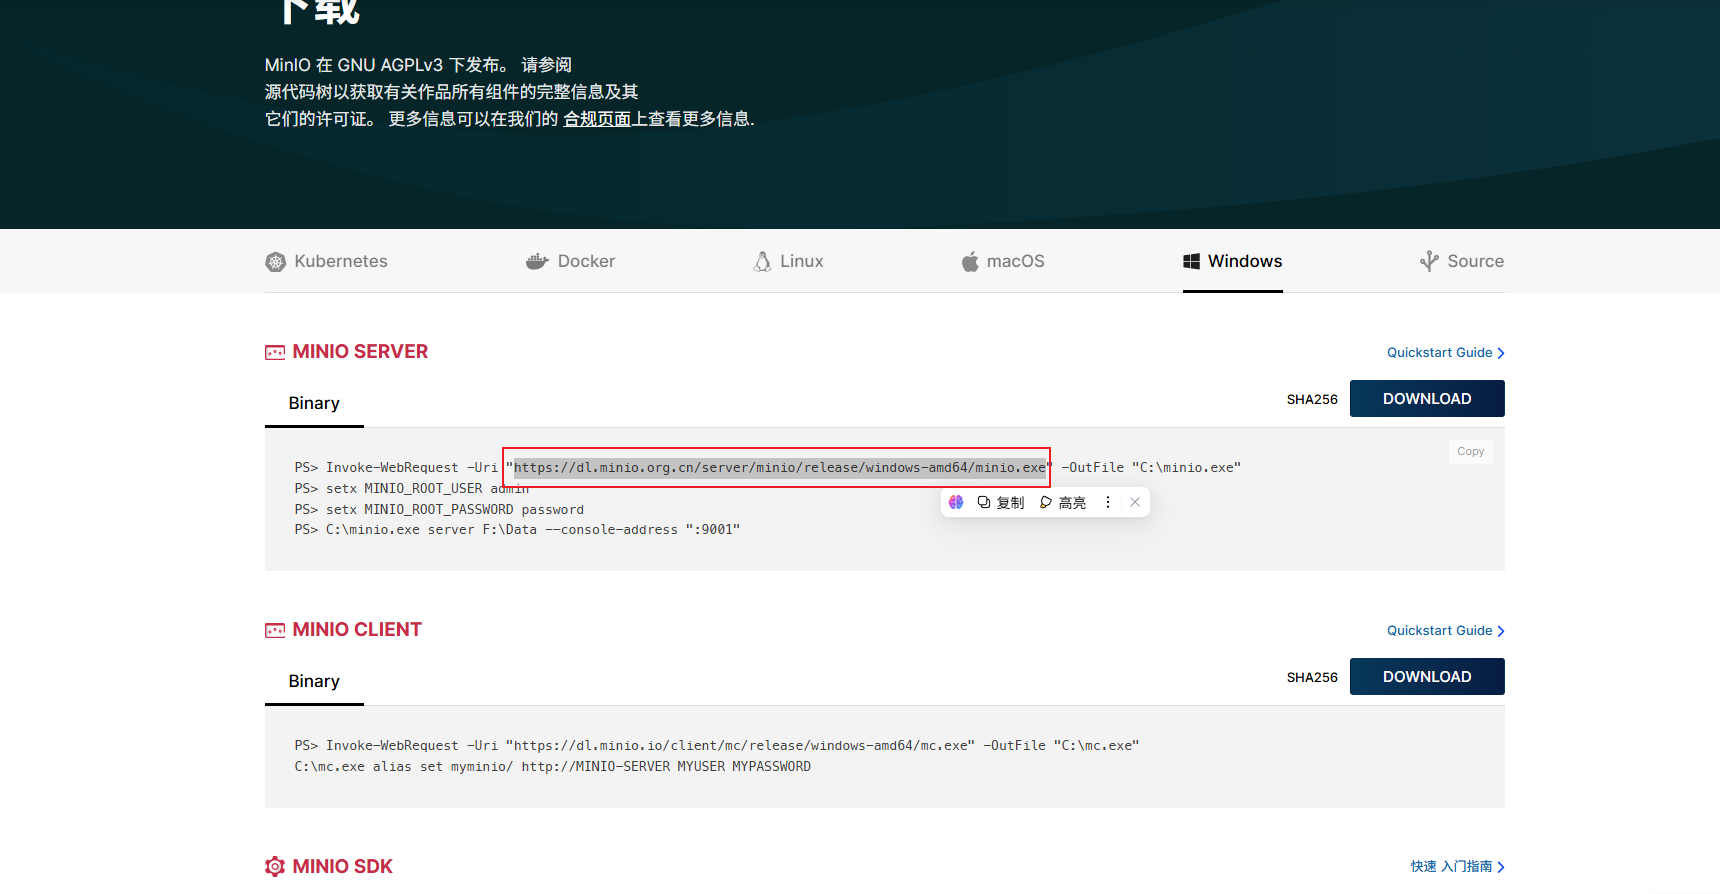The height and width of the screenshot is (894, 1720).
Task: Close the text selection popup
Action: coord(1135,502)
